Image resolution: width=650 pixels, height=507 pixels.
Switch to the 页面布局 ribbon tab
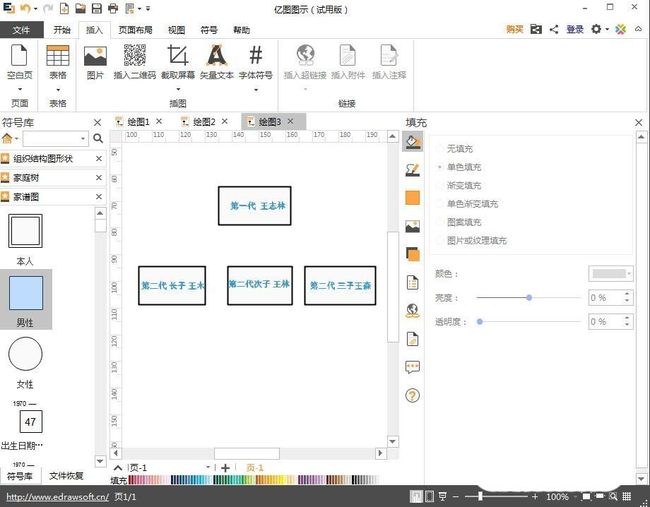(135, 30)
